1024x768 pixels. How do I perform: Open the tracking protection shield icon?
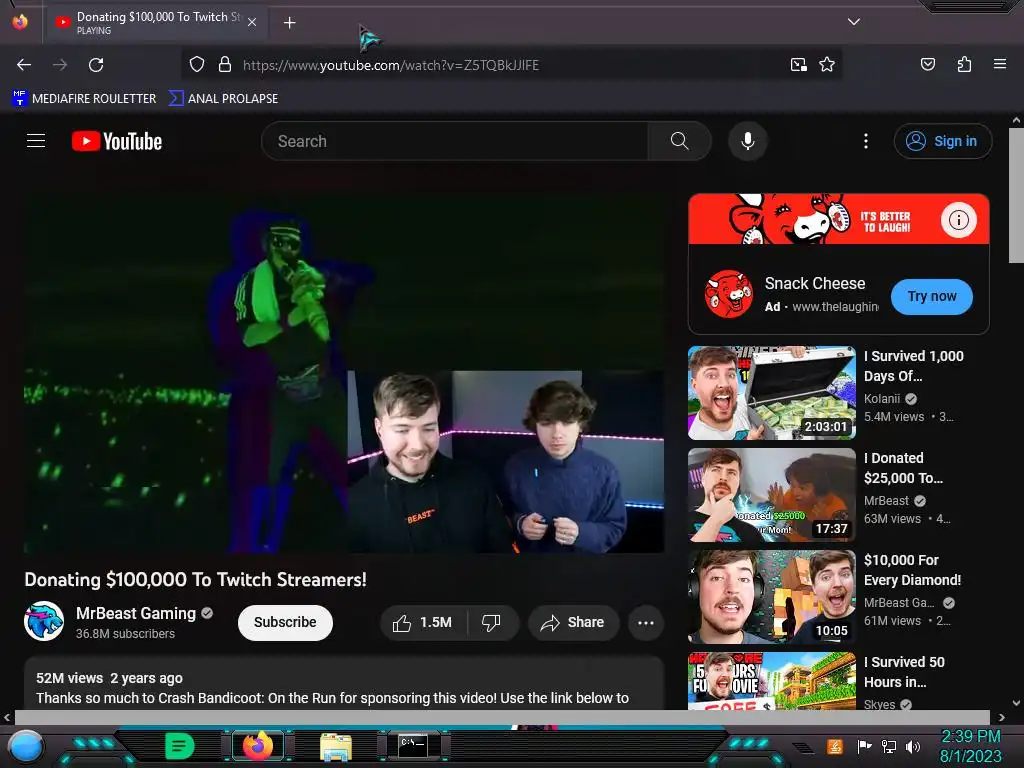tap(197, 65)
